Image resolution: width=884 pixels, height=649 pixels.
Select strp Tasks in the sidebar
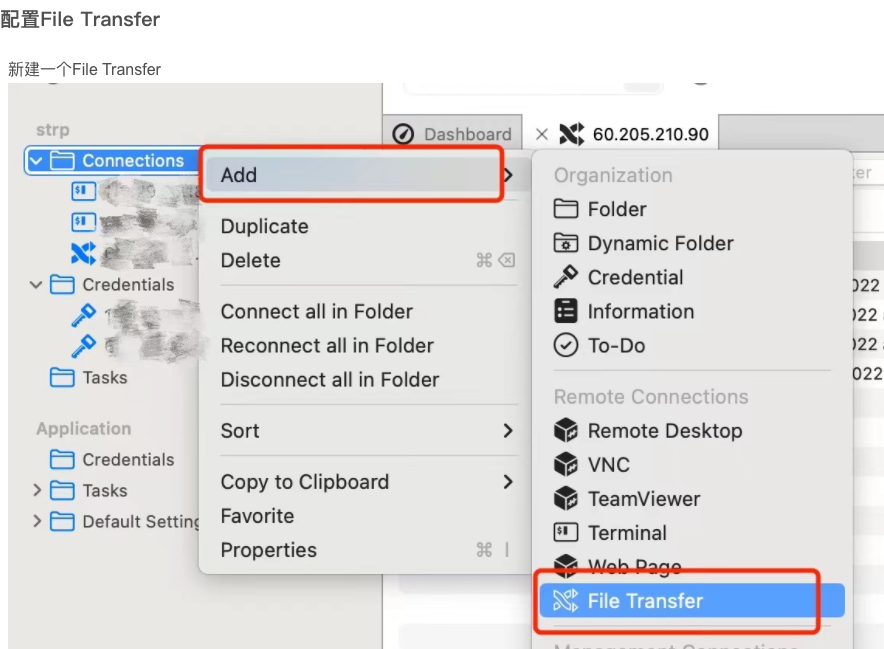coord(105,378)
